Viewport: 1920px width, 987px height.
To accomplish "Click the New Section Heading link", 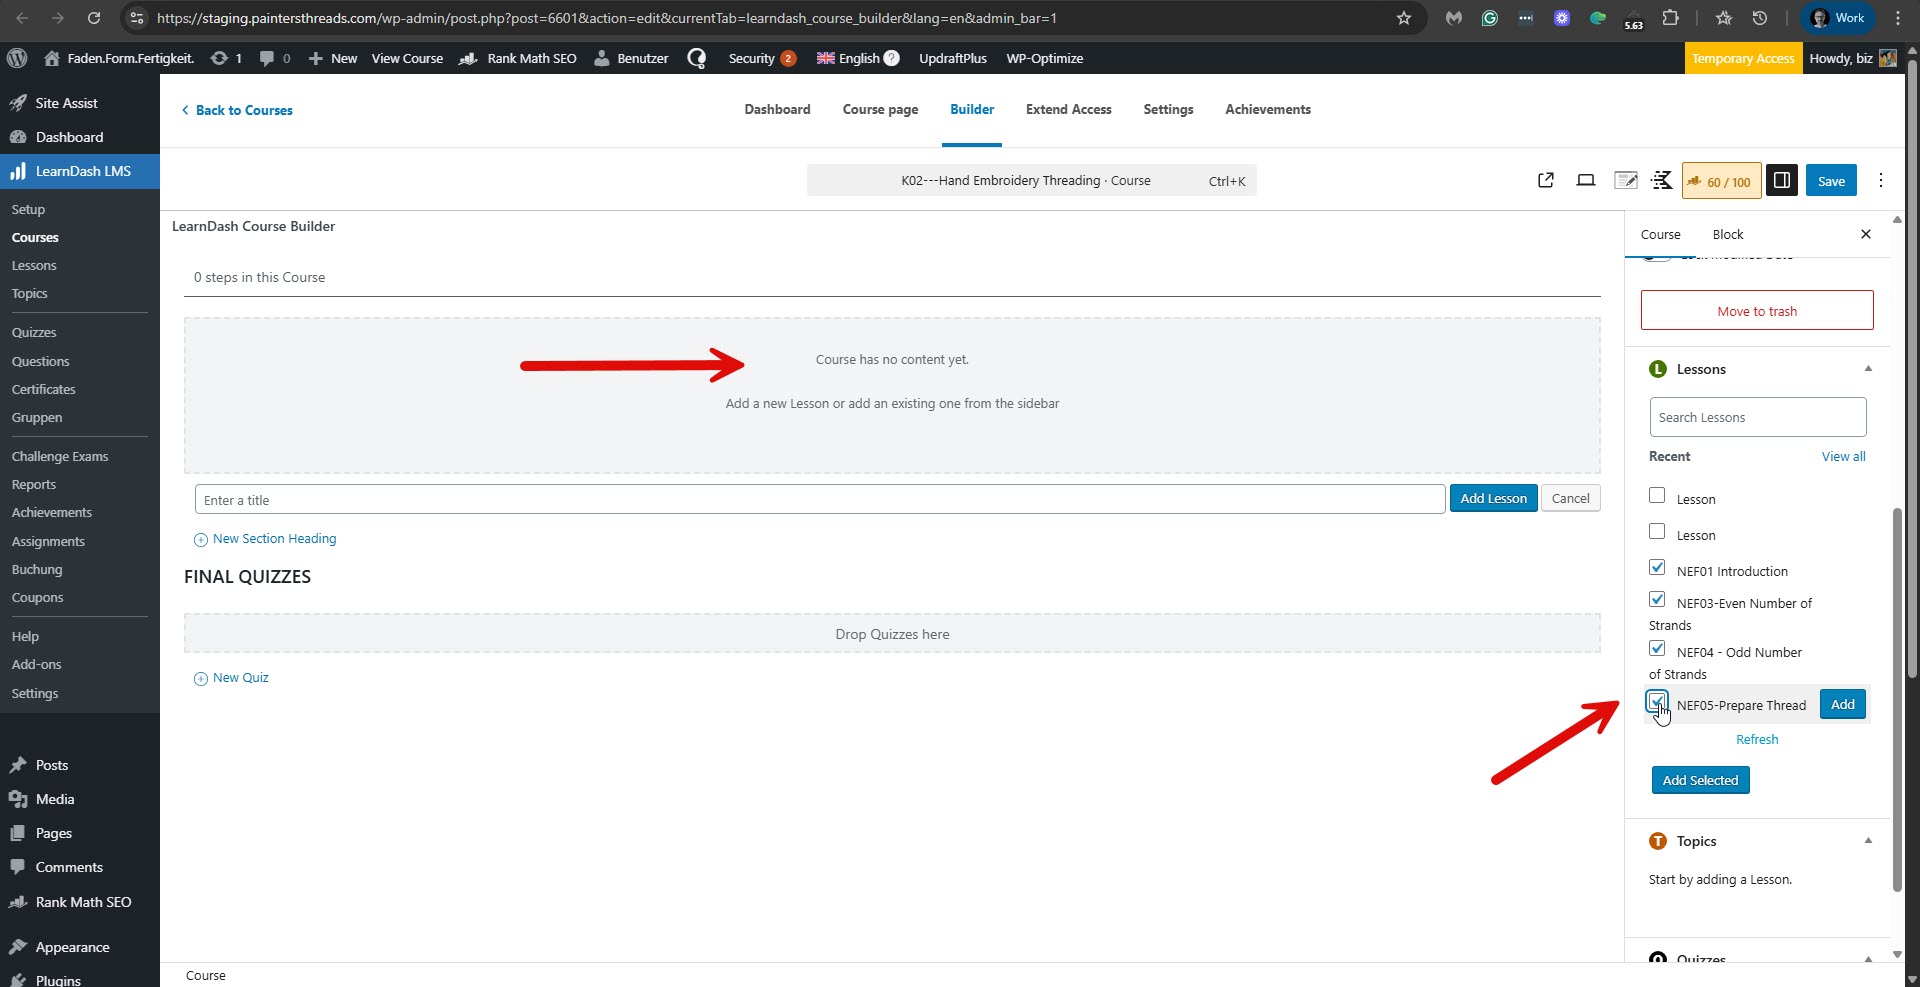I will tap(274, 539).
